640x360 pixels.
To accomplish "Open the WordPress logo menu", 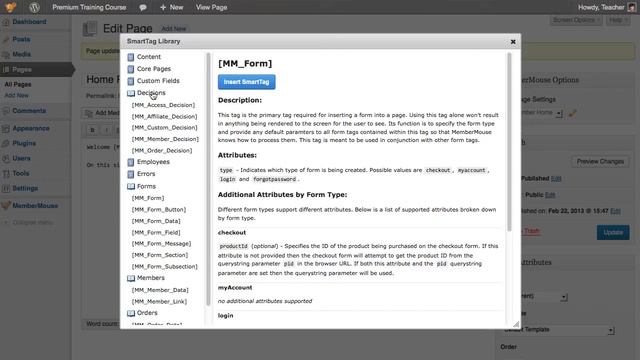I will pos(34,7).
